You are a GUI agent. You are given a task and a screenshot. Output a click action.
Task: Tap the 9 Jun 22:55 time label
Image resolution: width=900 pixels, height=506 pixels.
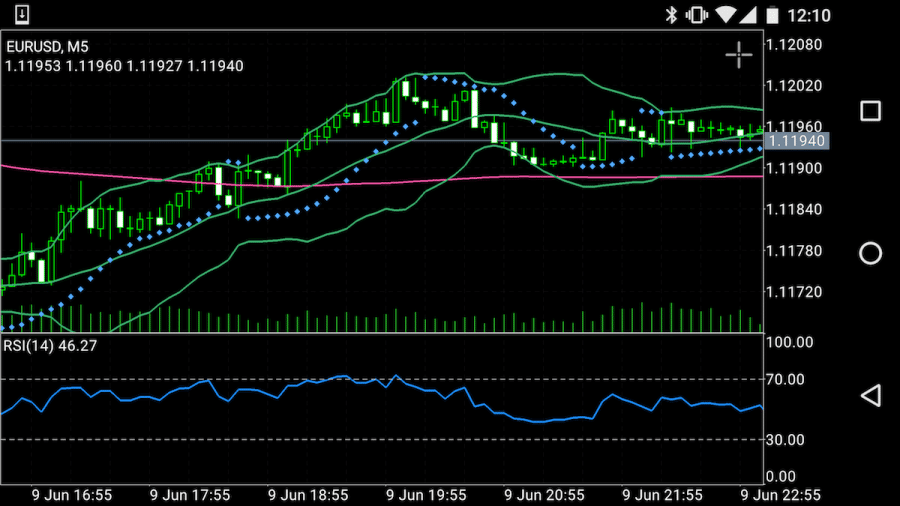point(781,495)
